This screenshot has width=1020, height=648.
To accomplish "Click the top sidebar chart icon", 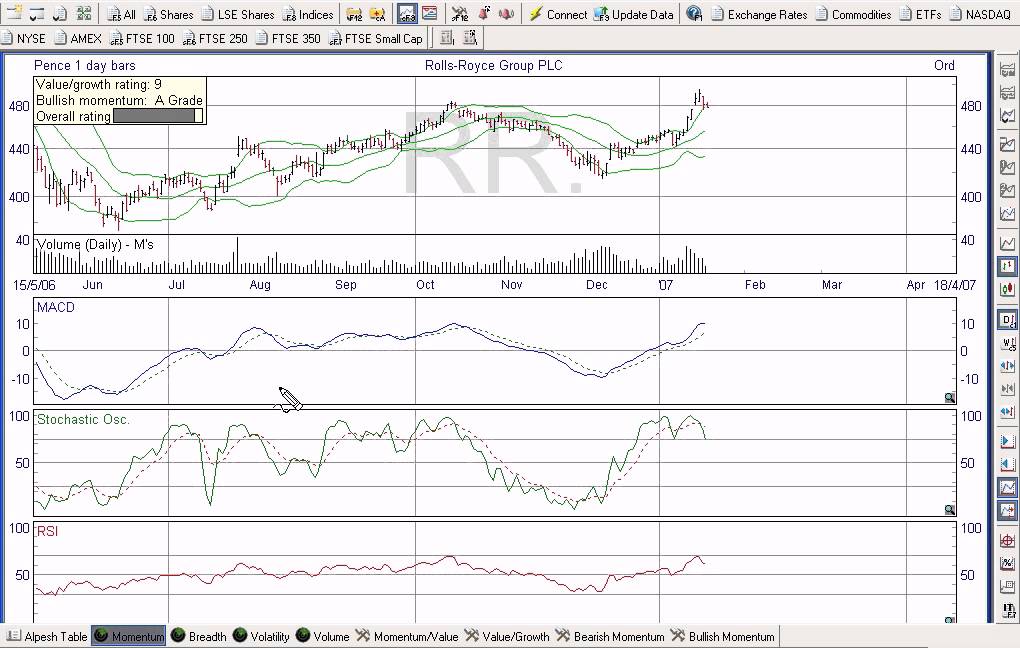I will (1007, 70).
